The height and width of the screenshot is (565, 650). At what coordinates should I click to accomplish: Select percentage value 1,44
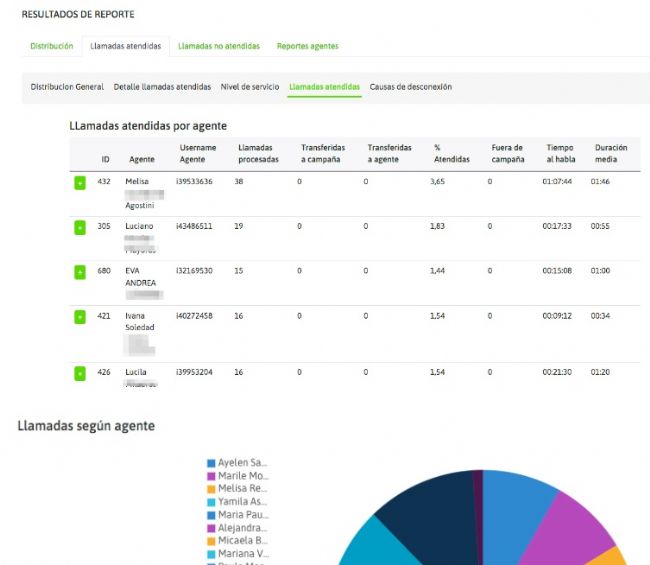coord(437,271)
